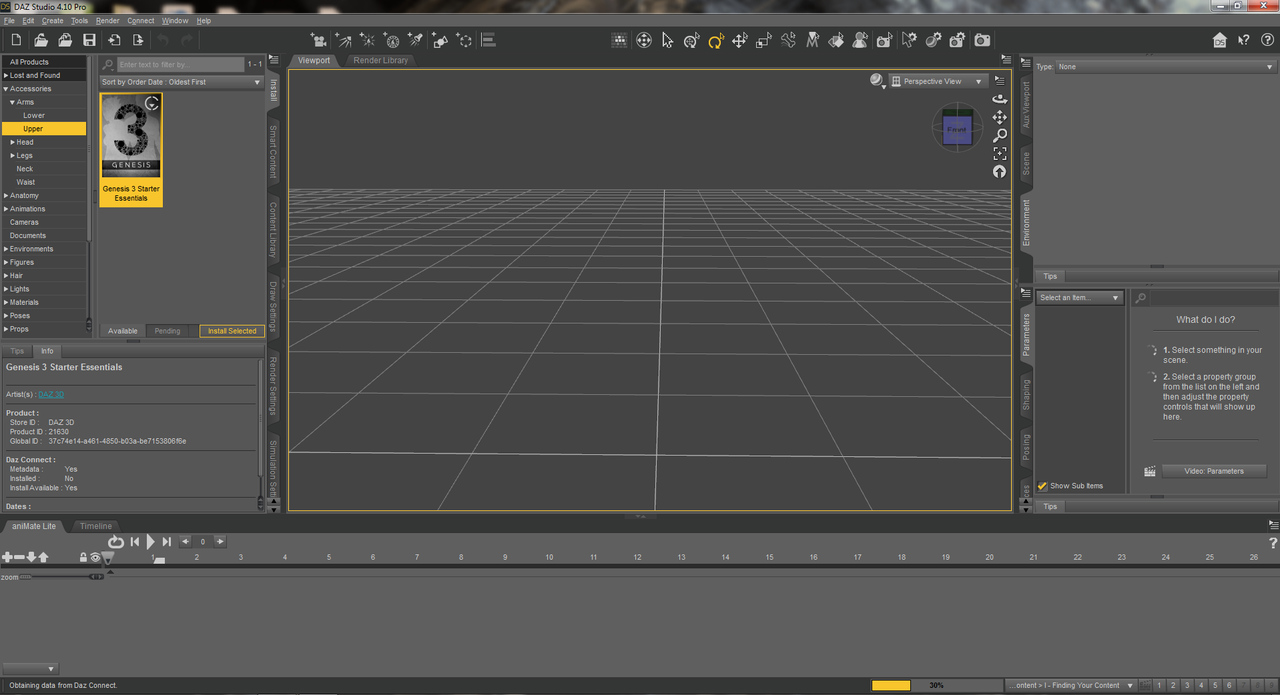Click the aniMate skip to end button

pos(167,542)
